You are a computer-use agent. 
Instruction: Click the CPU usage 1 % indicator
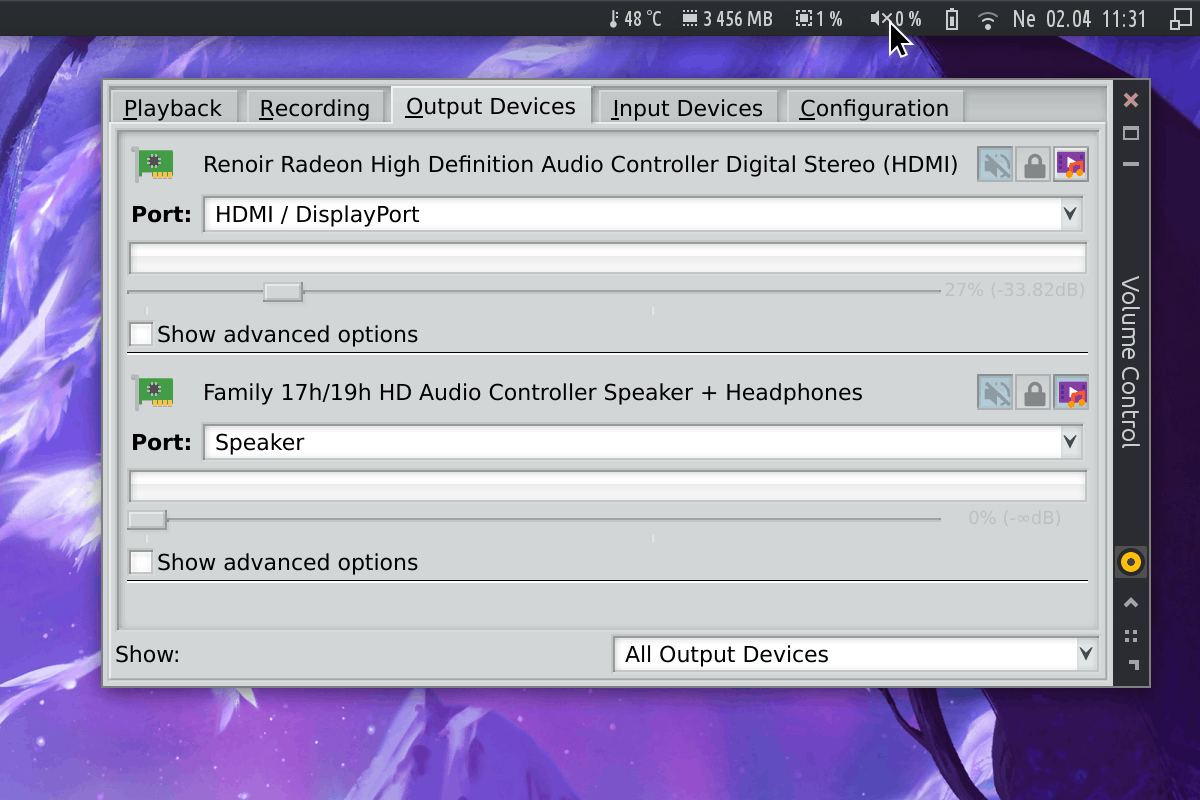(x=819, y=18)
